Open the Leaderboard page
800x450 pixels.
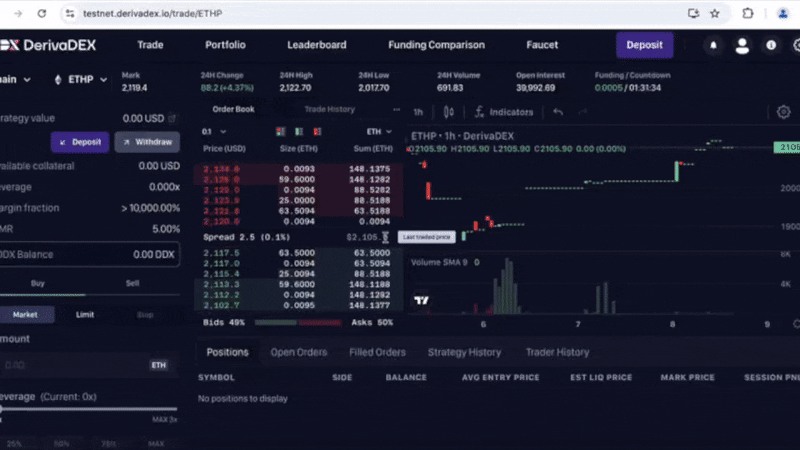point(316,45)
